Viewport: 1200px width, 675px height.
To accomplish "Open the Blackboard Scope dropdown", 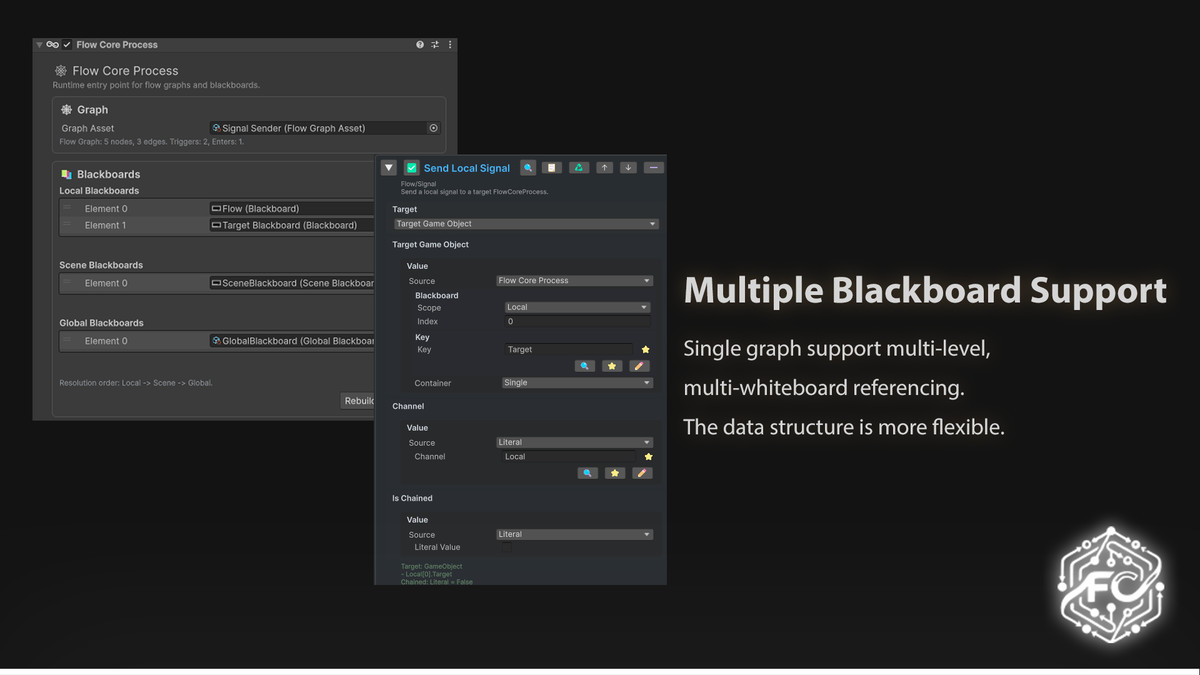I will 577,308.
